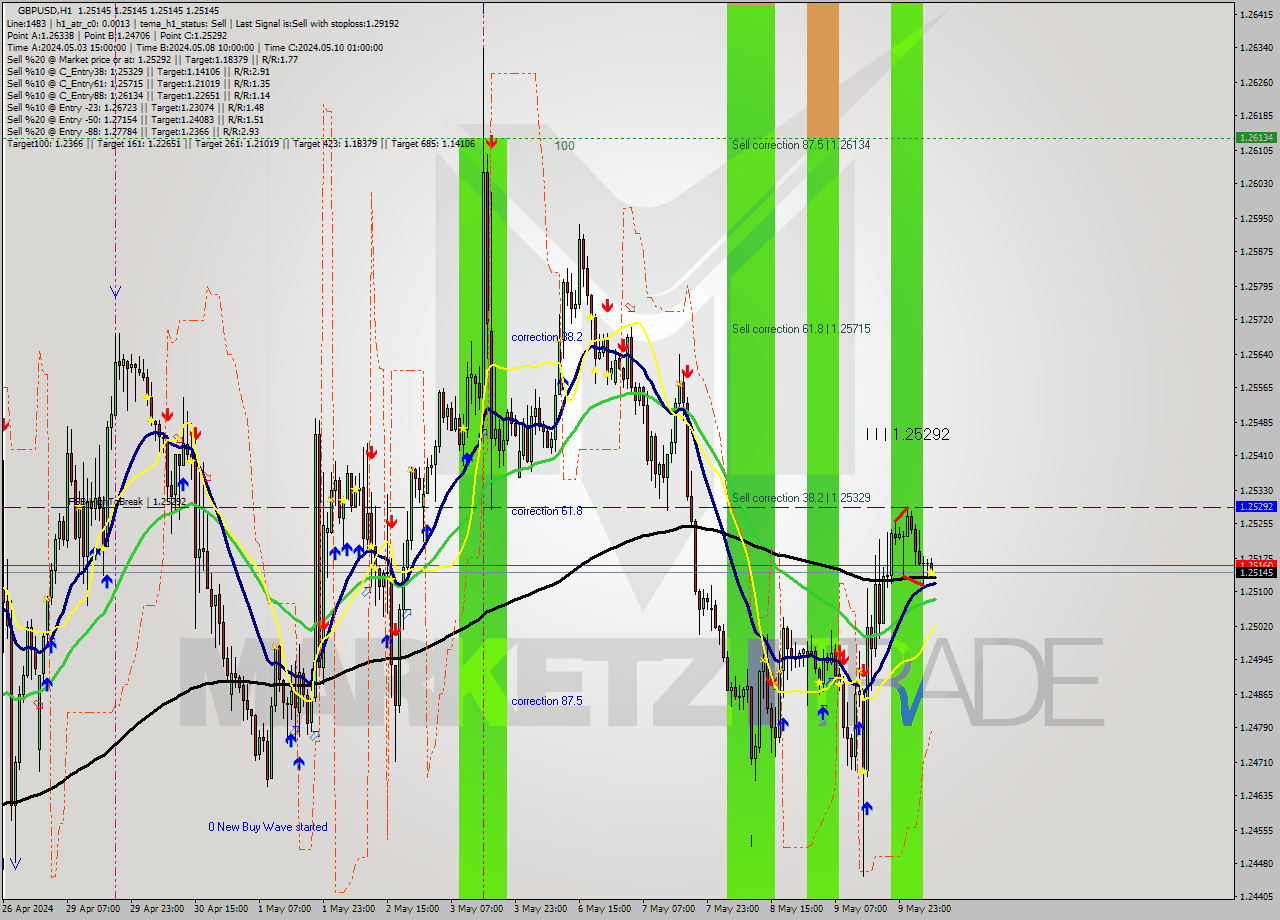Click the '100' level label near the top
The height and width of the screenshot is (920, 1280).
coord(565,146)
